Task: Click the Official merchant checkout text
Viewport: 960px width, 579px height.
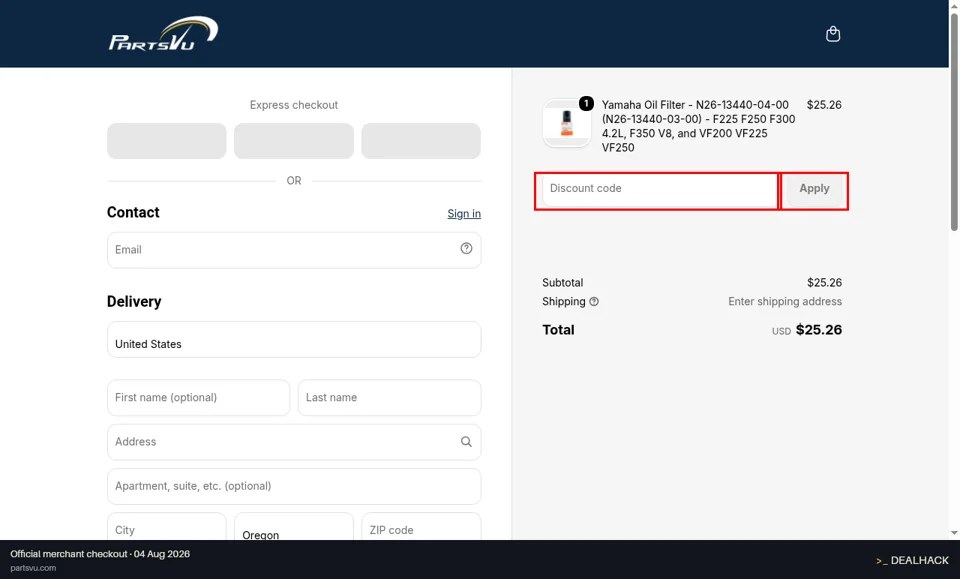Action: (100, 554)
